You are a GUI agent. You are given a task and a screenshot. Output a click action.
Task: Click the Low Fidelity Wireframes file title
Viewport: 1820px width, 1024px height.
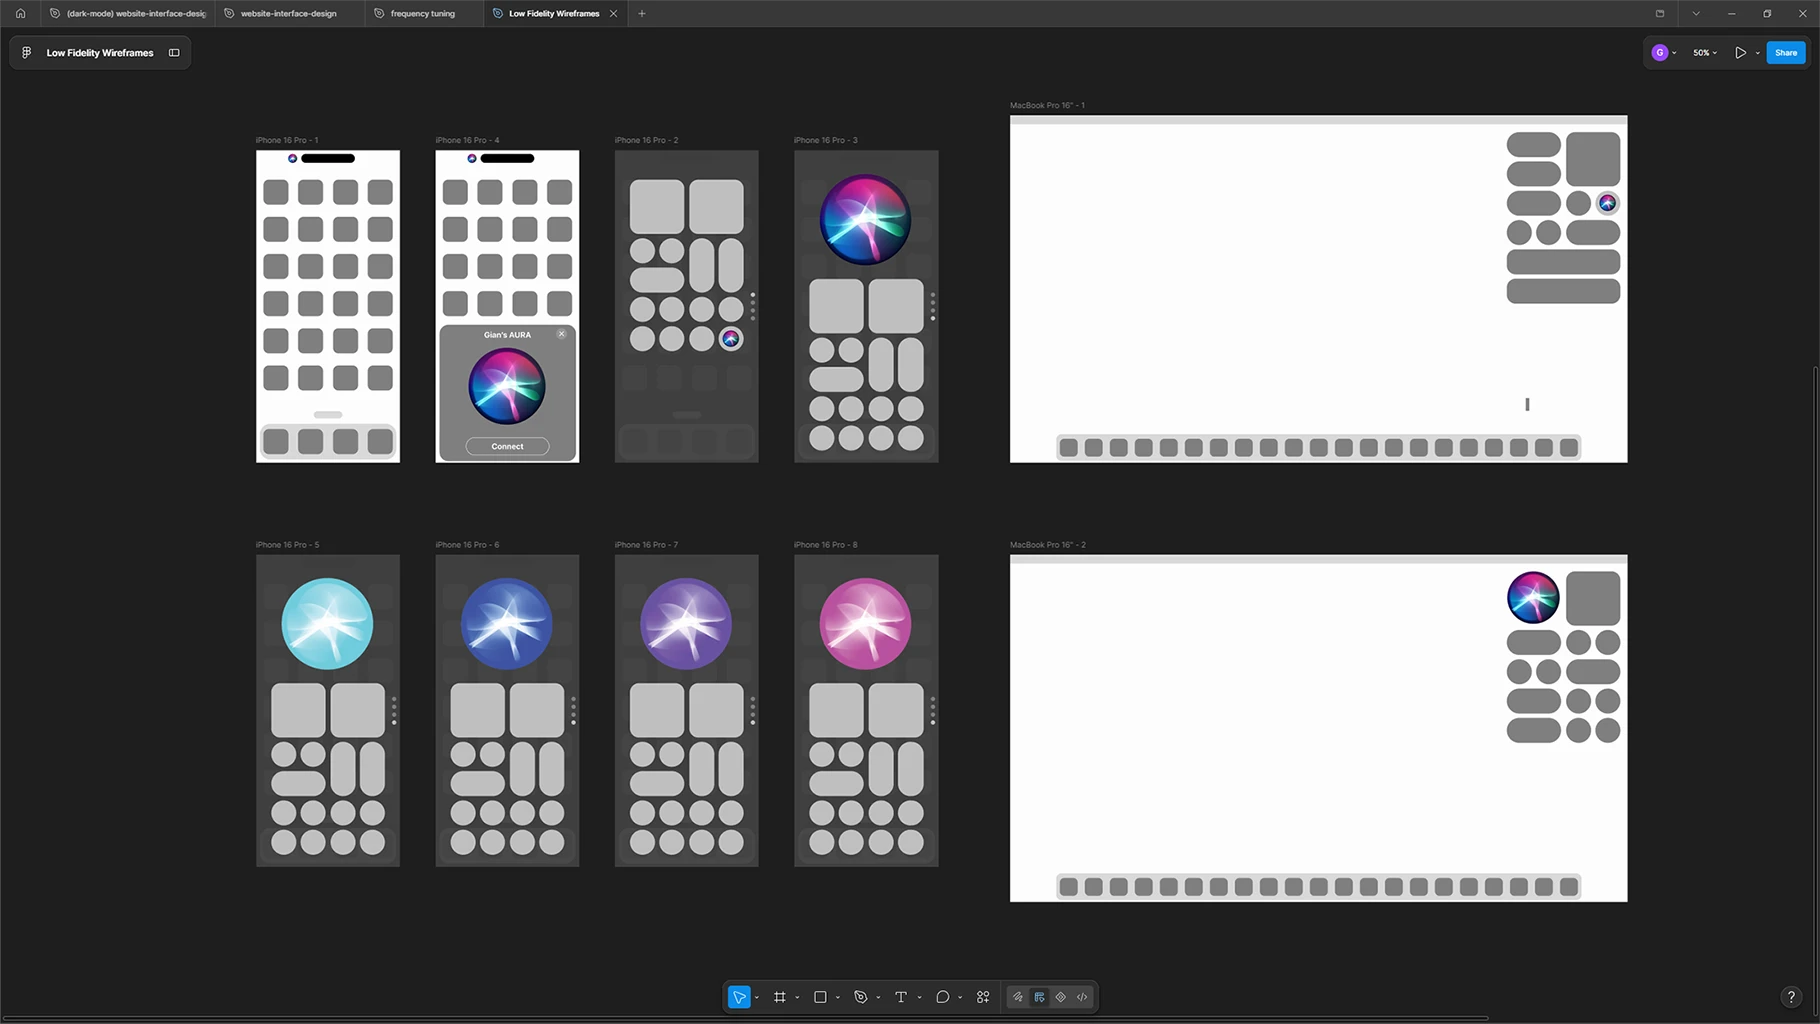pyautogui.click(x=100, y=53)
